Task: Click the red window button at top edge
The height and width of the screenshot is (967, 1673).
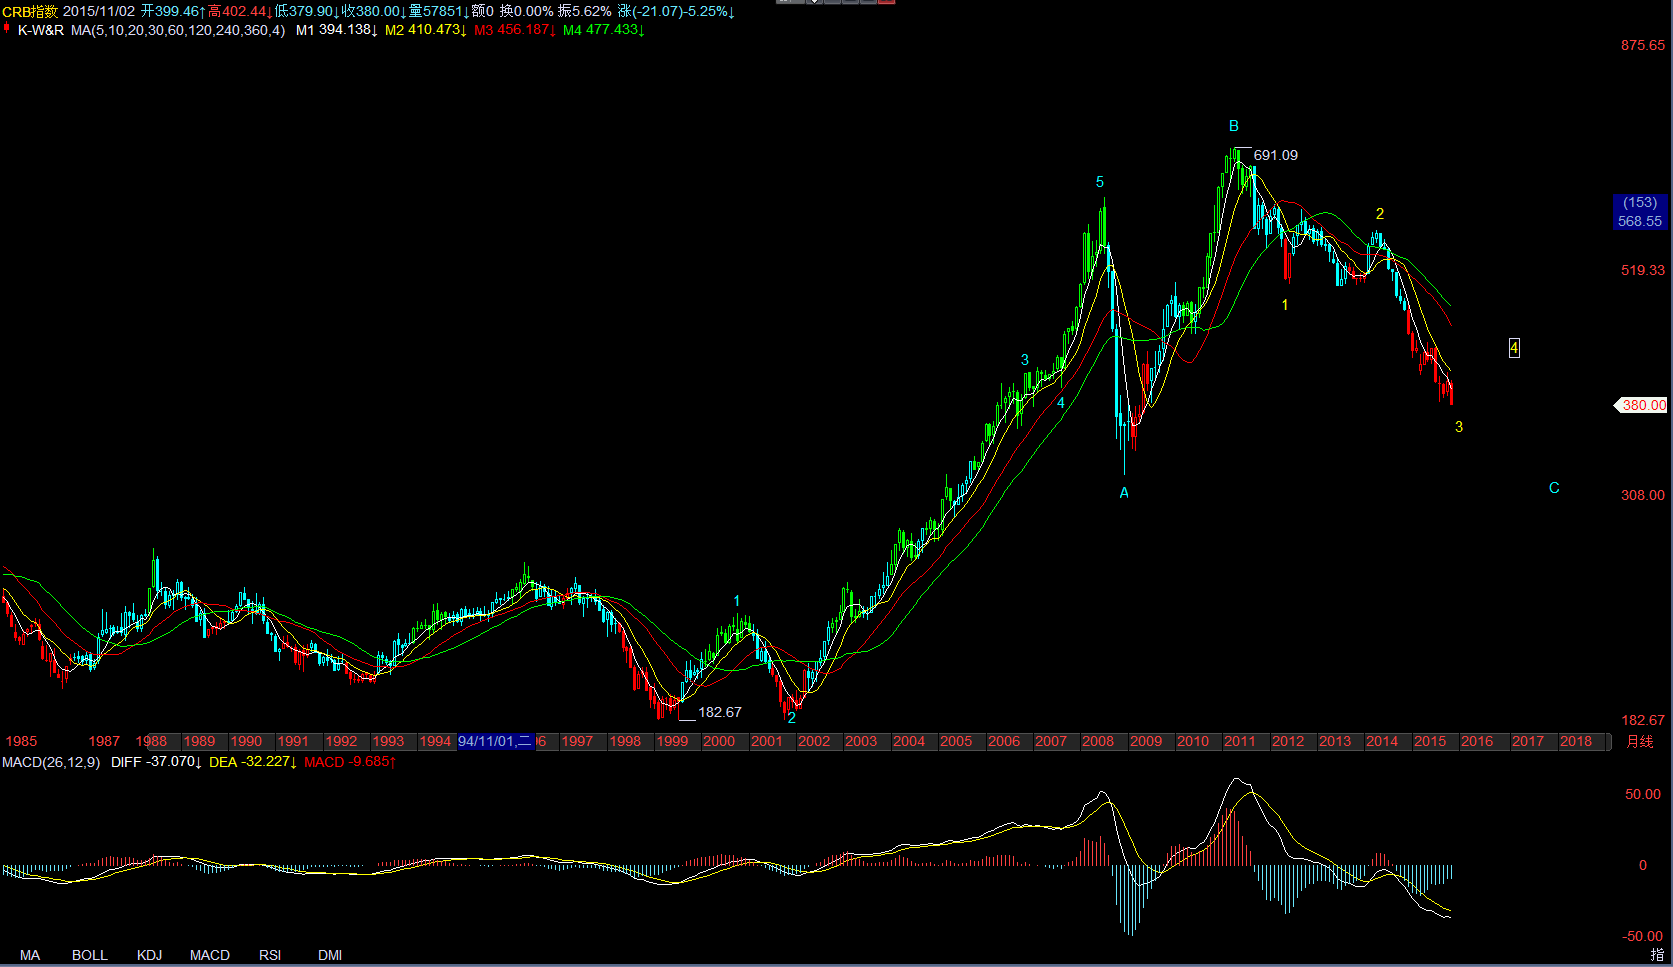Action: (x=886, y=2)
